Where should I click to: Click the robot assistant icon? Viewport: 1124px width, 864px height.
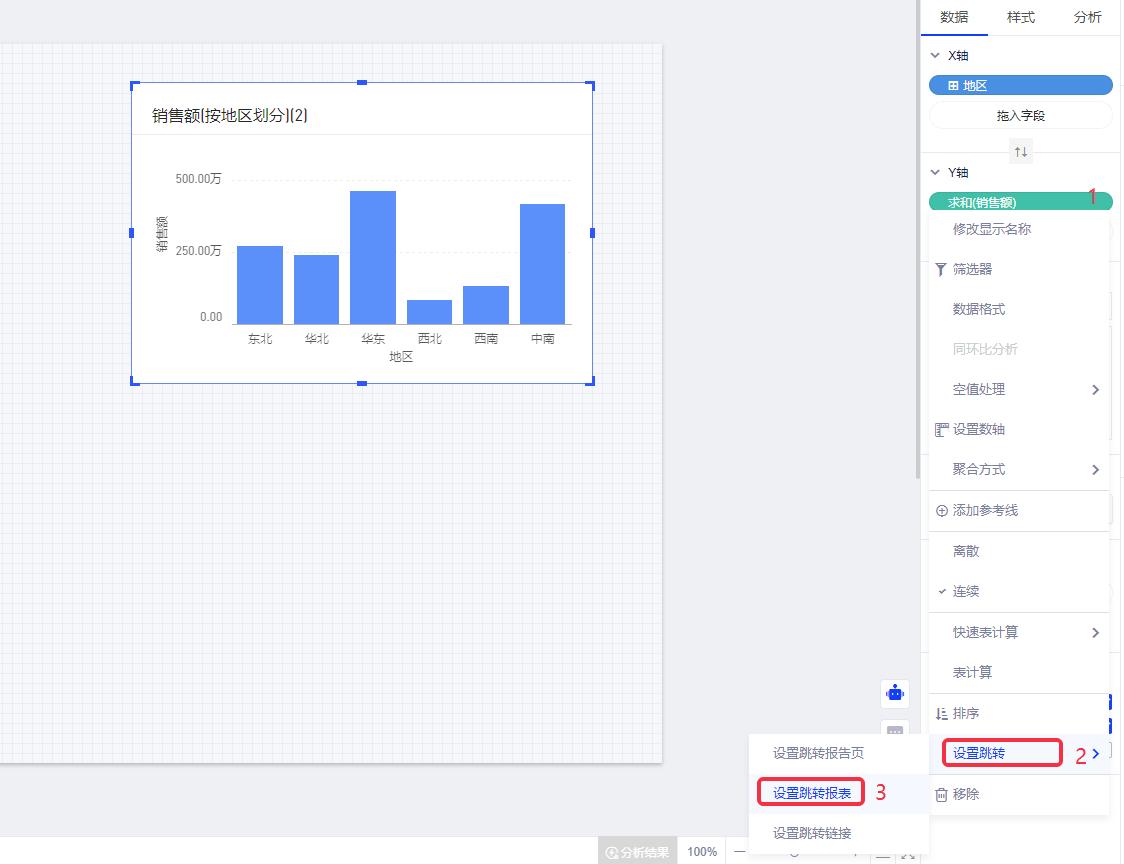(895, 693)
